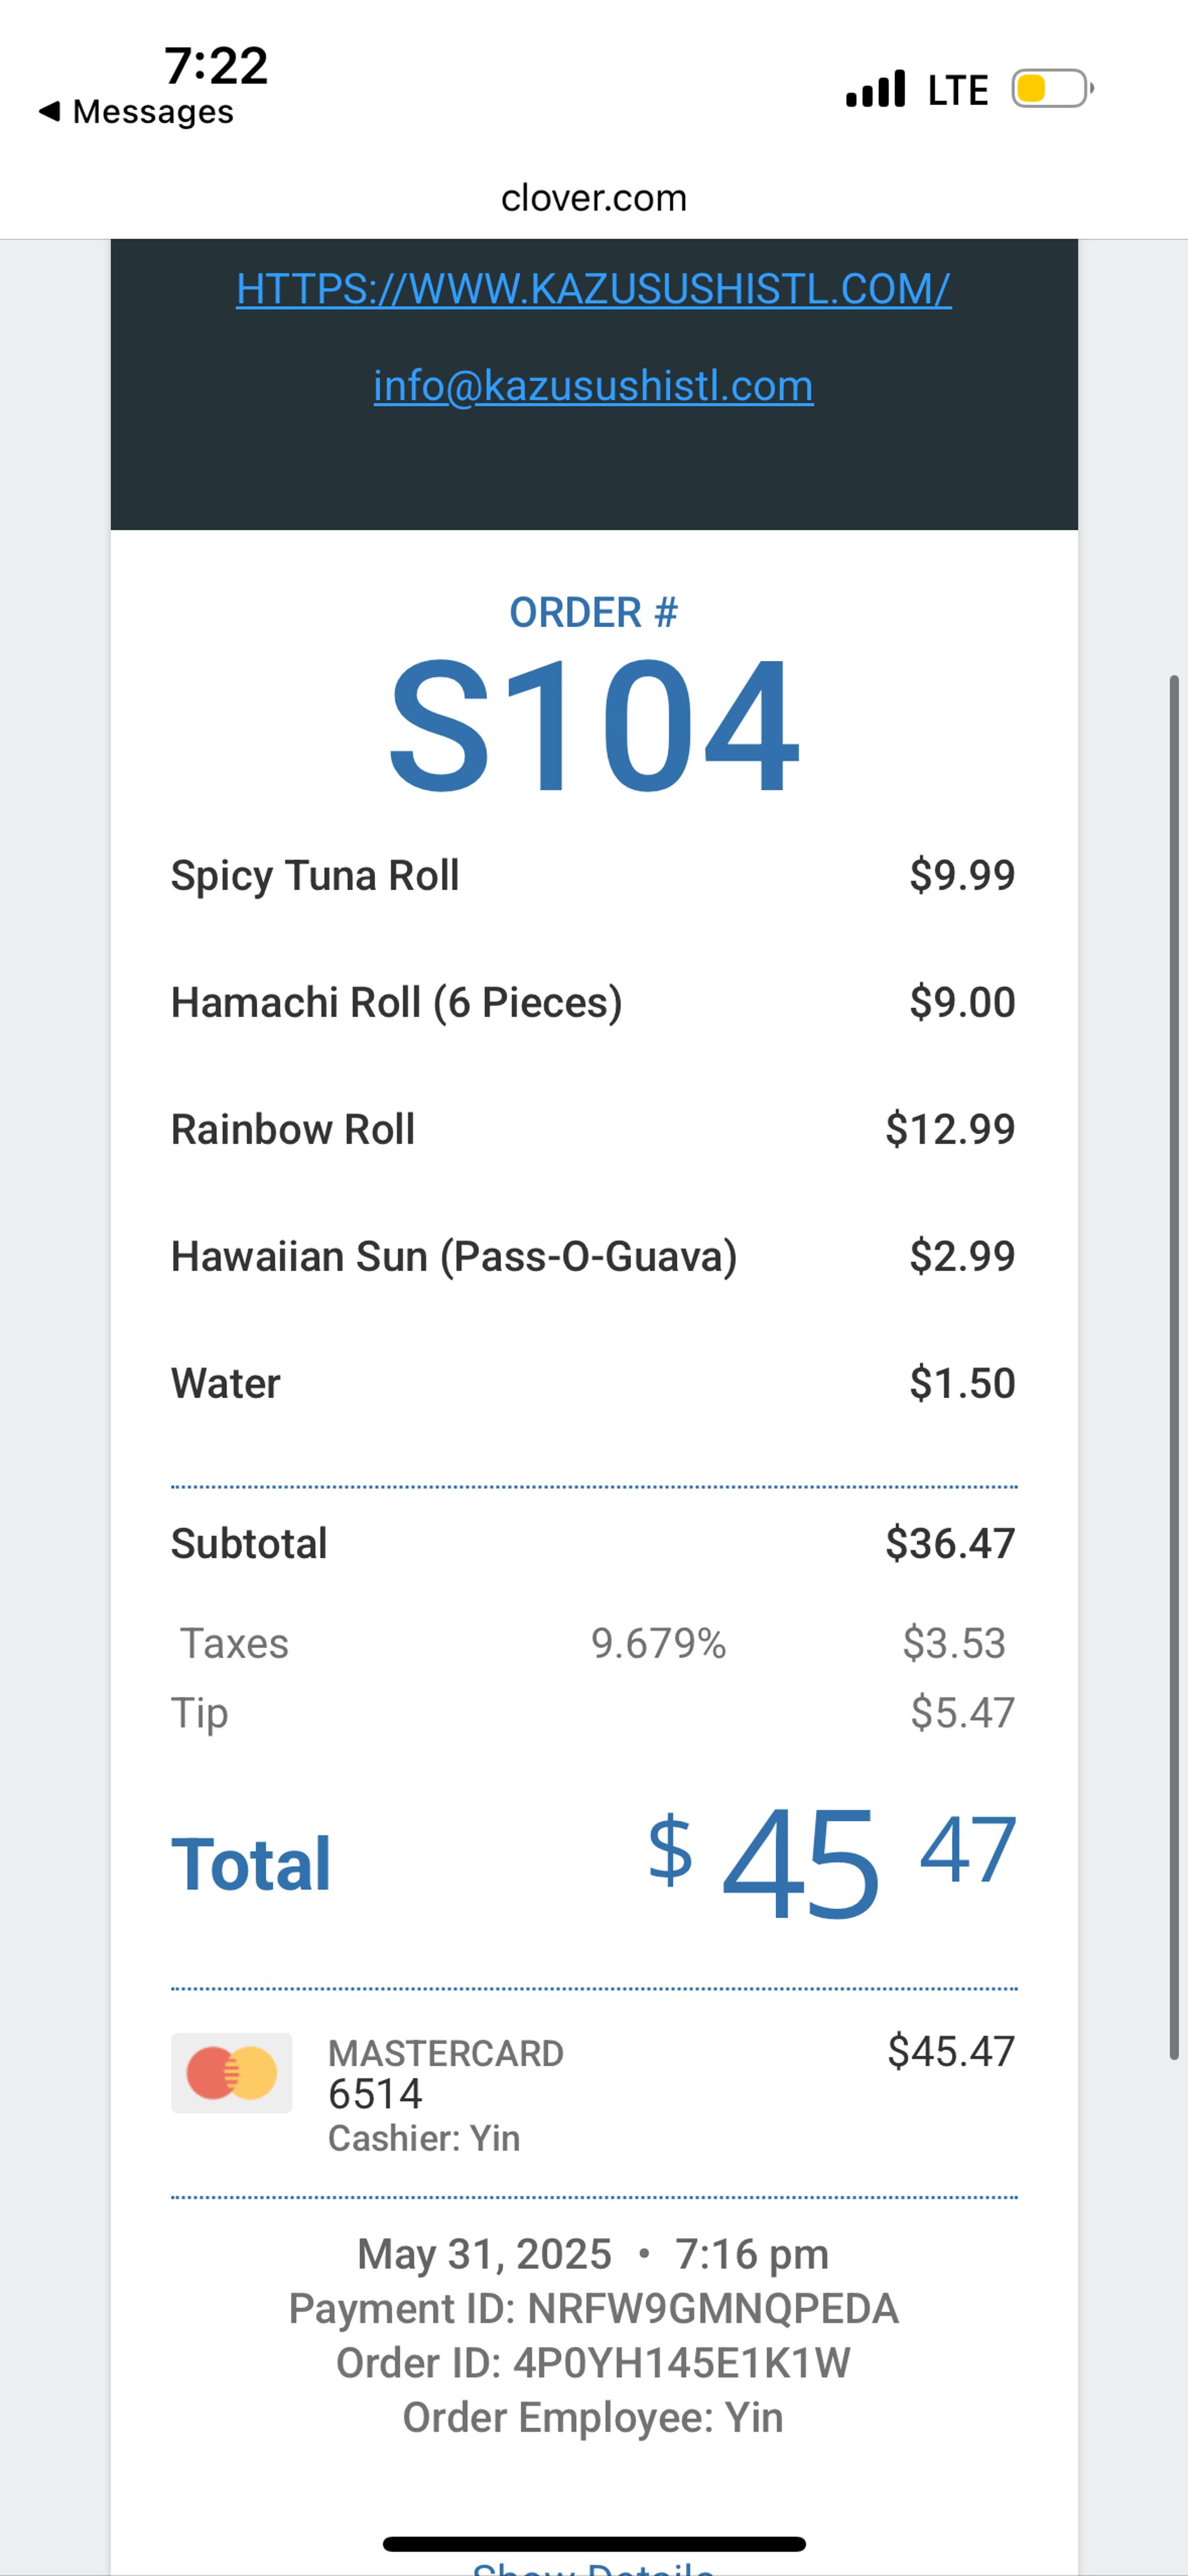Click the Spicy Tuna Roll line item
The width and height of the screenshot is (1188, 2576).
click(315, 876)
